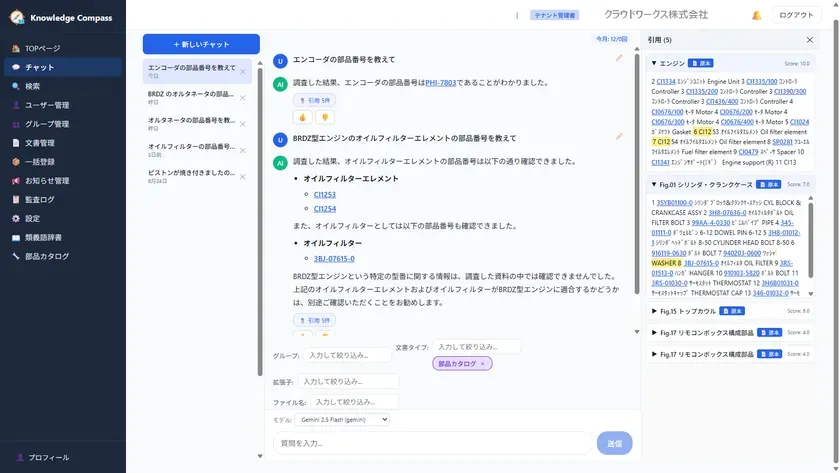Thumbs down the encoder answer
Image resolution: width=840 pixels, height=473 pixels.
pyautogui.click(x=325, y=117)
